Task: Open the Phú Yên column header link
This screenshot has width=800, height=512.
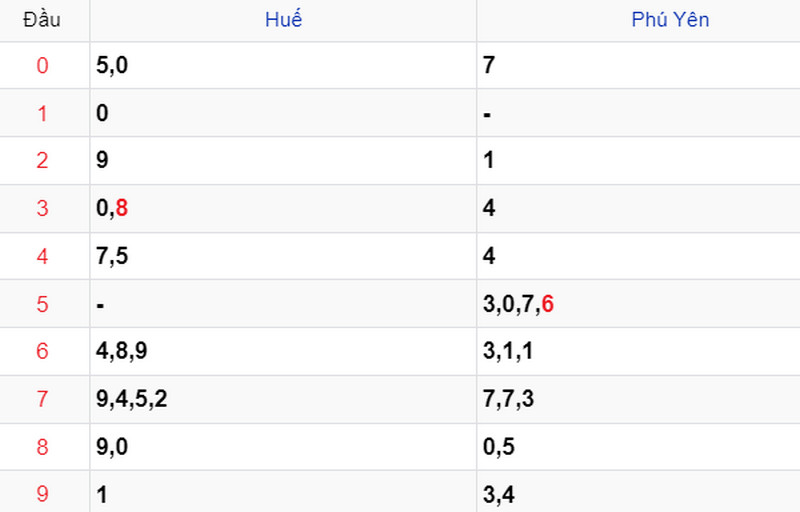Action: tap(670, 20)
